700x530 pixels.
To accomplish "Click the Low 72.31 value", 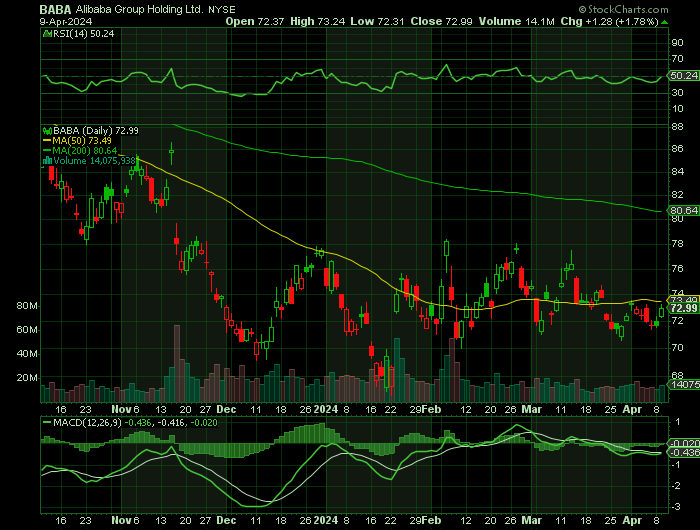I will point(378,21).
